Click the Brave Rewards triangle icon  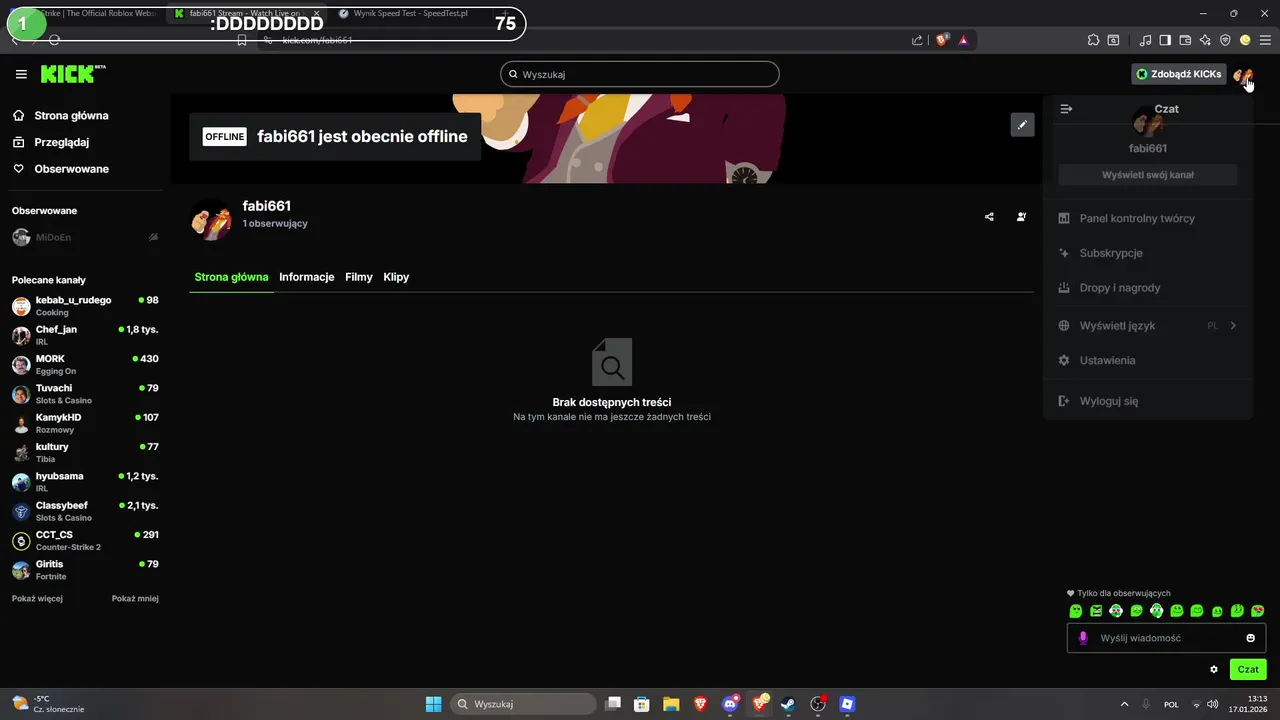click(963, 40)
